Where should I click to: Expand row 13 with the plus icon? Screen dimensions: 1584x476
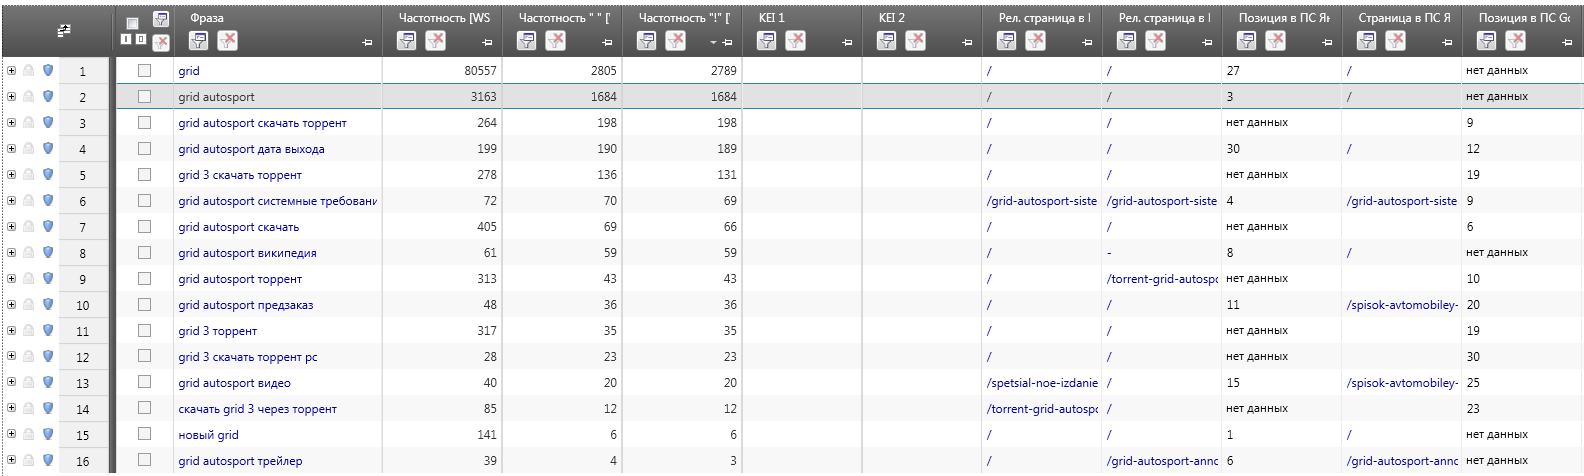point(11,382)
